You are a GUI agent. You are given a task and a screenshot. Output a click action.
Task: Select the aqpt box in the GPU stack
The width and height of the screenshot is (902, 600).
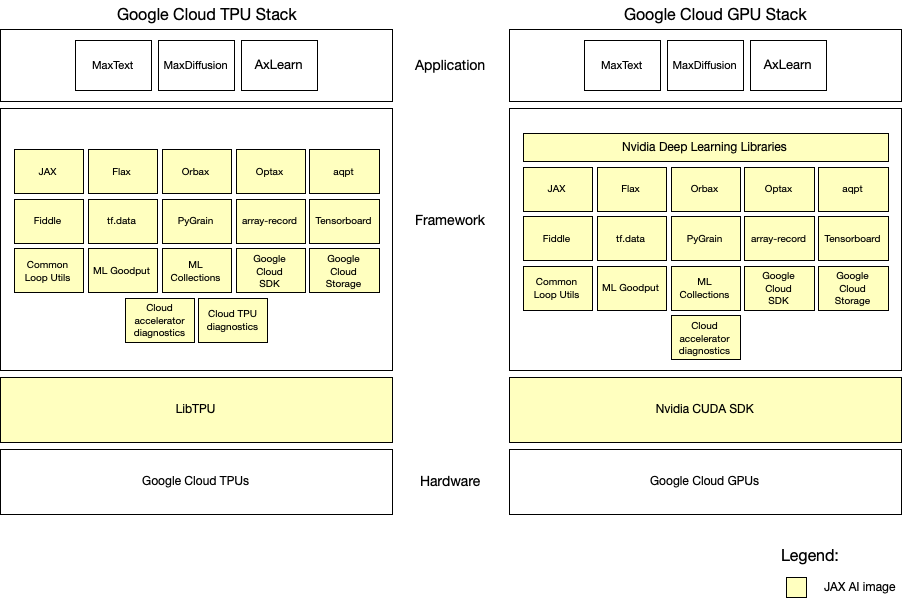(853, 189)
